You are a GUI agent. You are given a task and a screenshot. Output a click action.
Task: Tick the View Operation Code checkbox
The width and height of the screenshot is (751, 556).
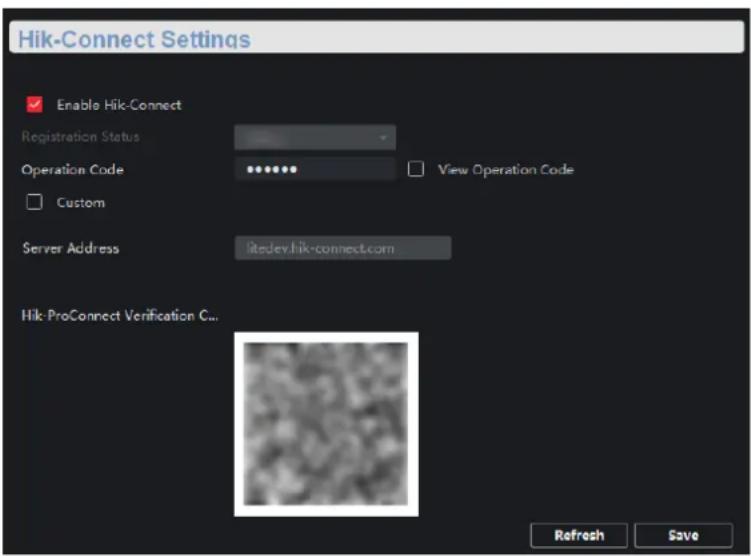pos(416,169)
